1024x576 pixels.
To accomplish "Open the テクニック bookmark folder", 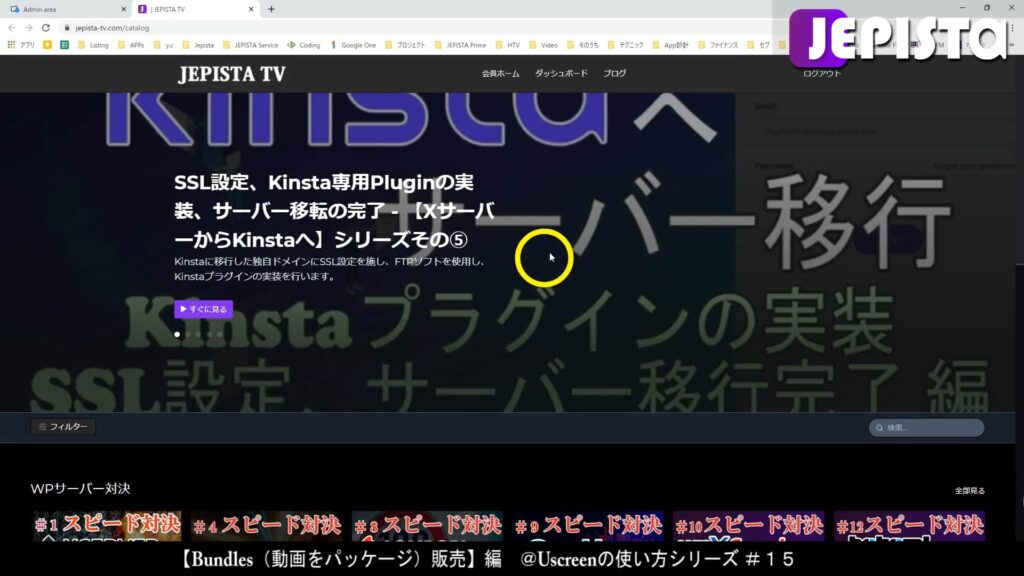I will tap(625, 45).
